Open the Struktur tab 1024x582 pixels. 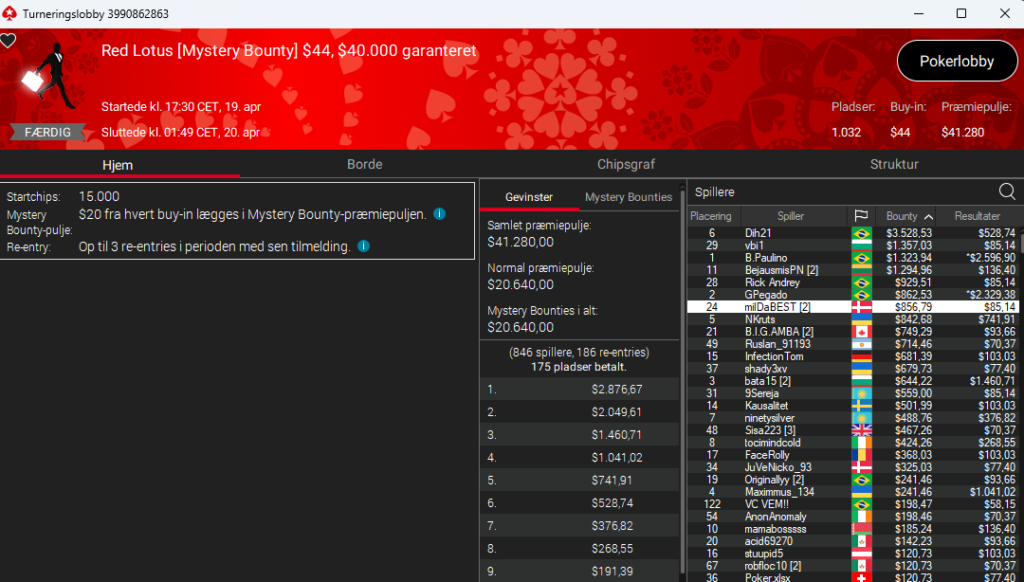coord(893,164)
